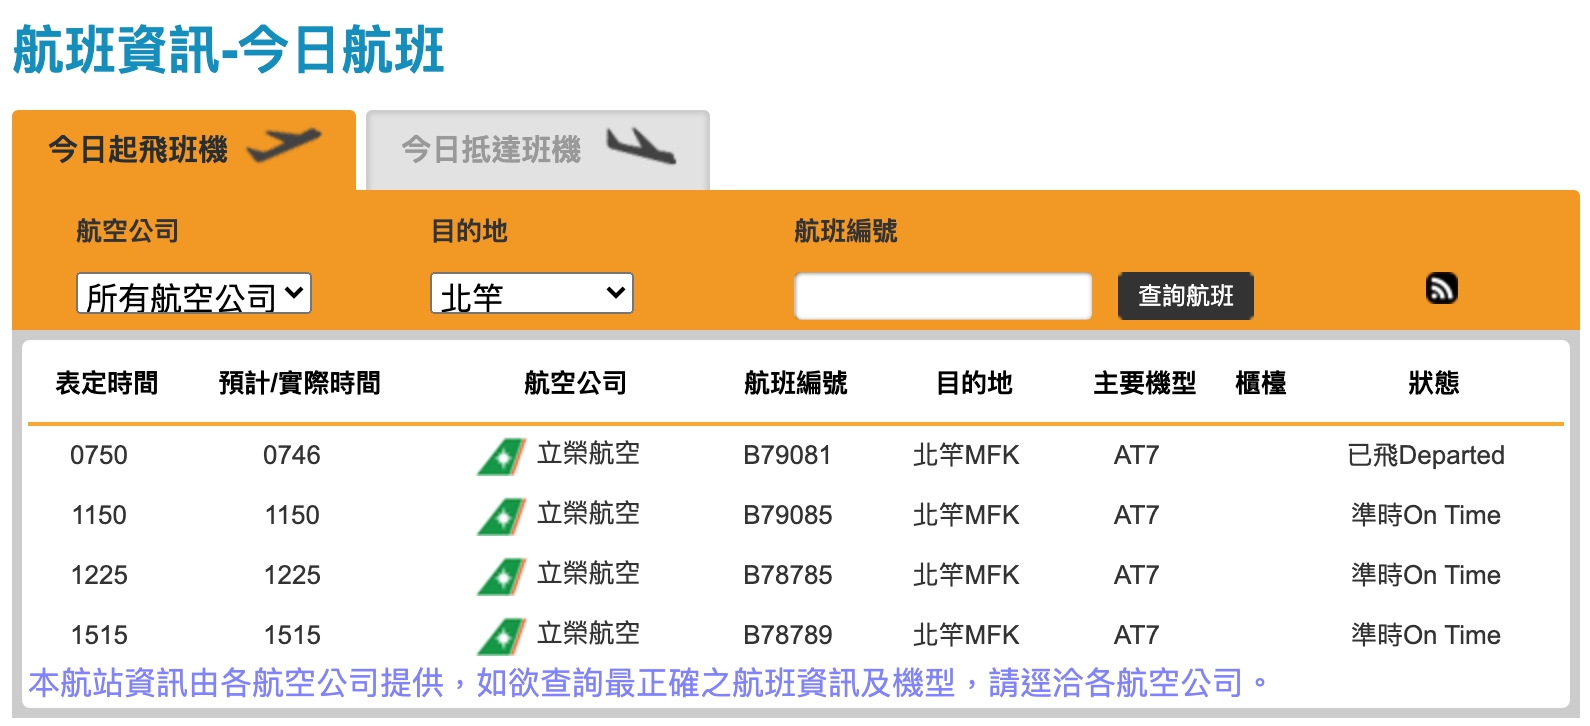
Task: Click UNI Air logo for flight B79081
Action: point(501,456)
